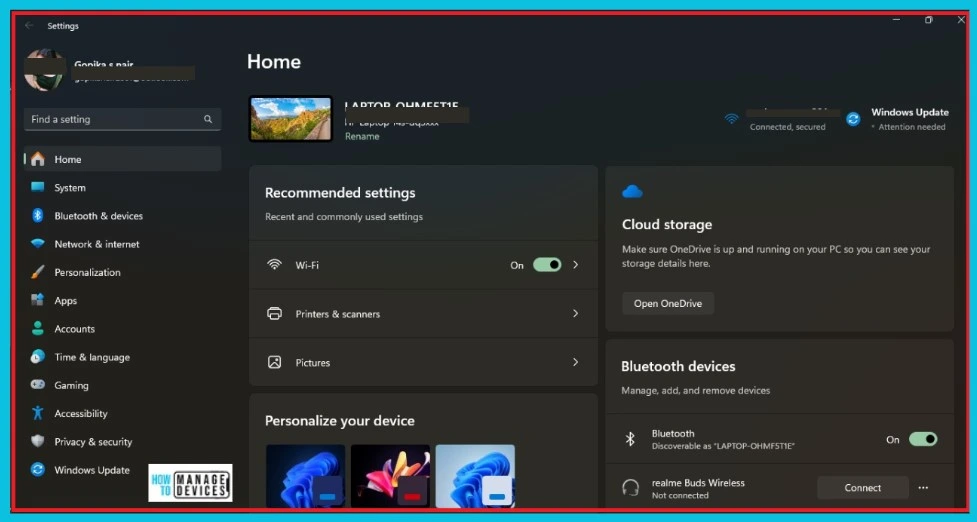Click the Home house icon in sidebar

[37, 159]
